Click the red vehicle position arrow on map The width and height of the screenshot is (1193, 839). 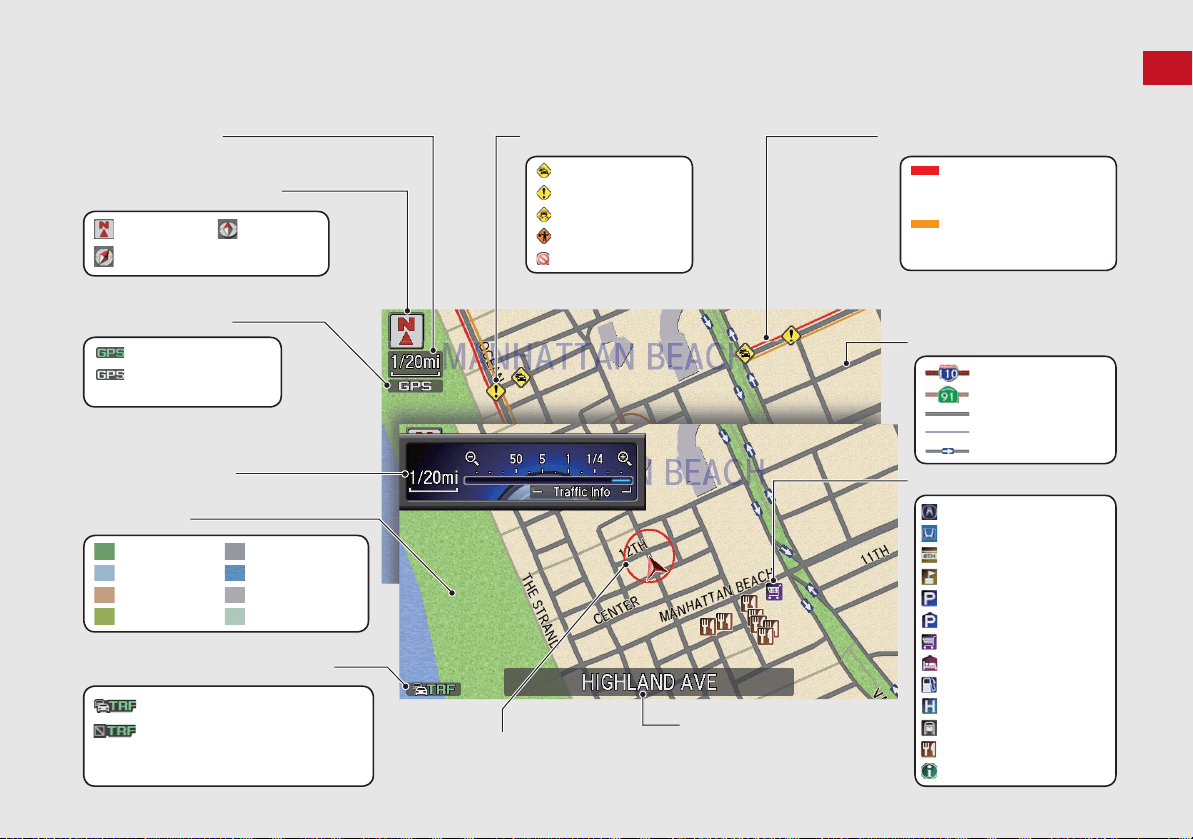[656, 567]
